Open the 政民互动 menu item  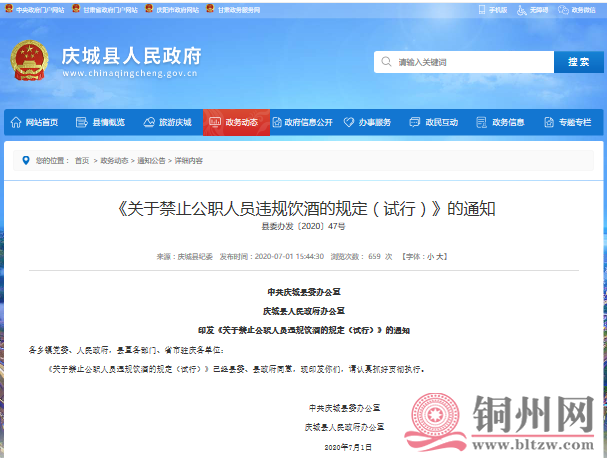point(442,122)
